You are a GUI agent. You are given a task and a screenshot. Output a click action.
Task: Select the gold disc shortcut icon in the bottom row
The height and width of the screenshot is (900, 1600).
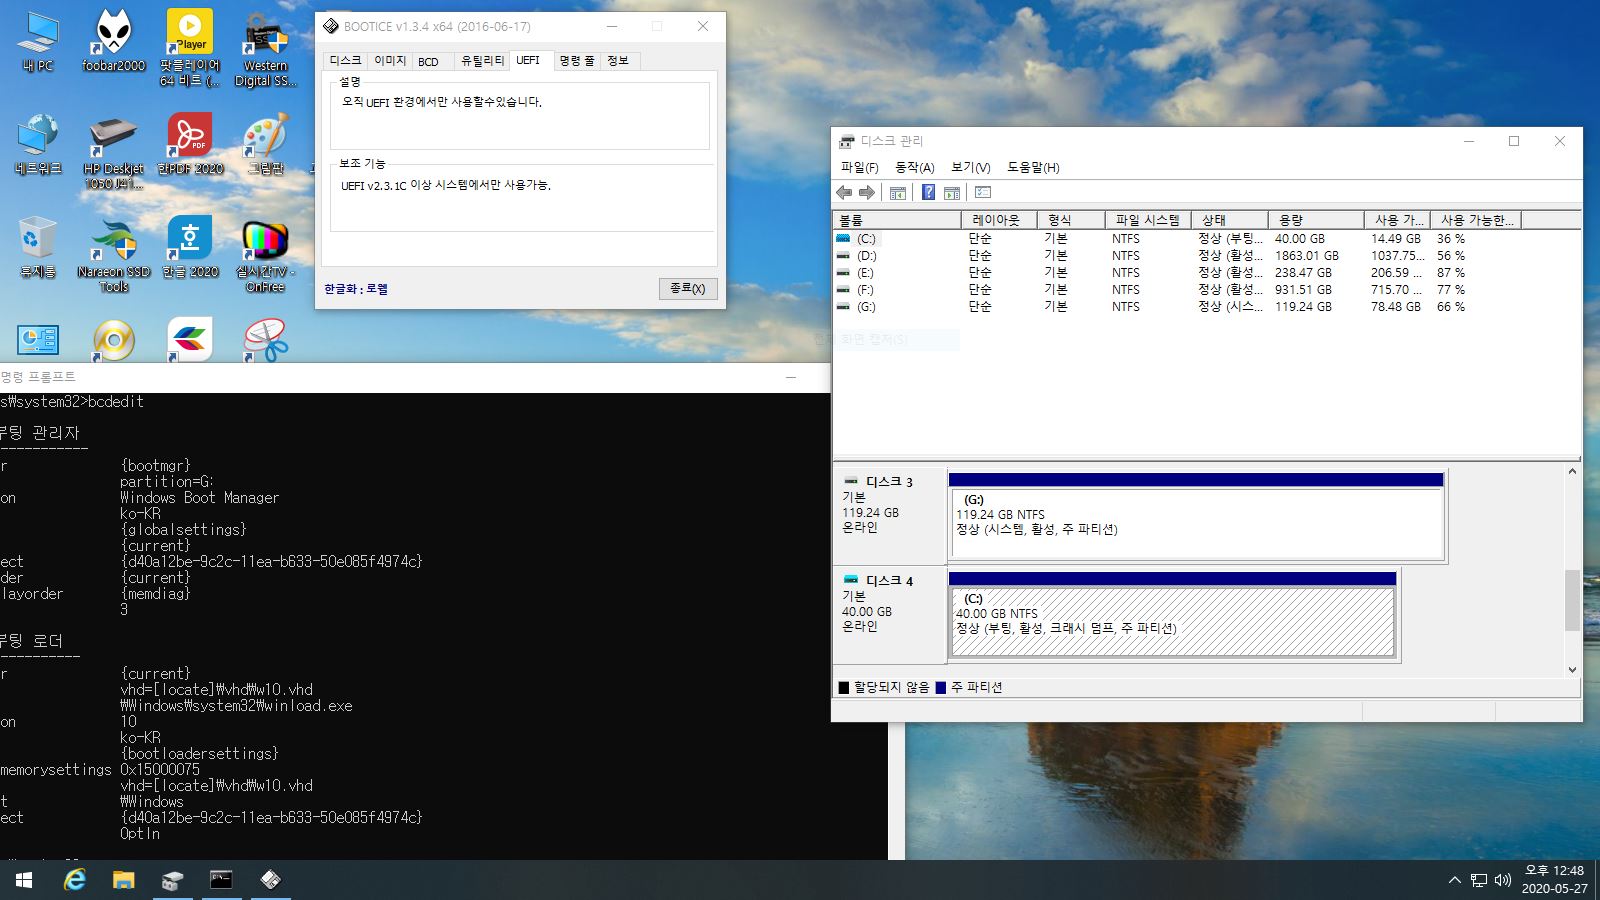[114, 340]
